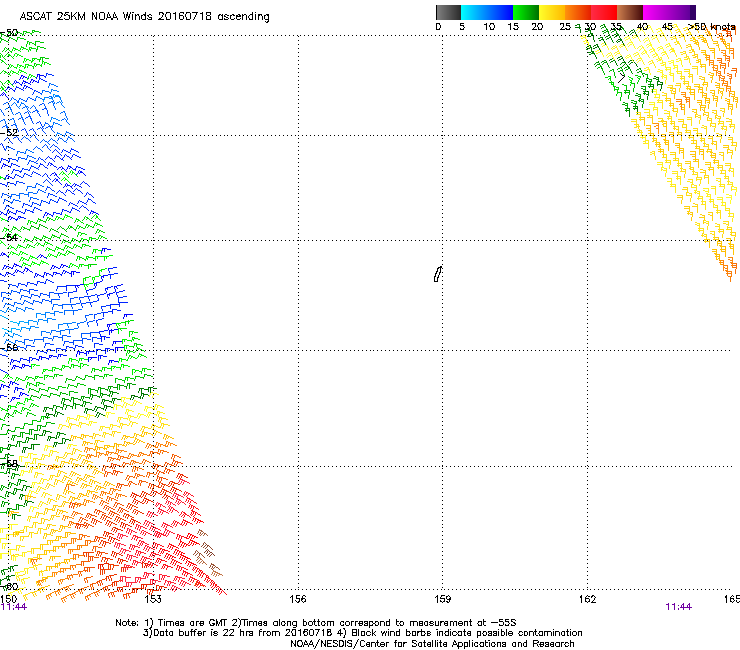The image size is (740, 650).
Task: Click the -54 latitude label
Action: click(x=10, y=237)
